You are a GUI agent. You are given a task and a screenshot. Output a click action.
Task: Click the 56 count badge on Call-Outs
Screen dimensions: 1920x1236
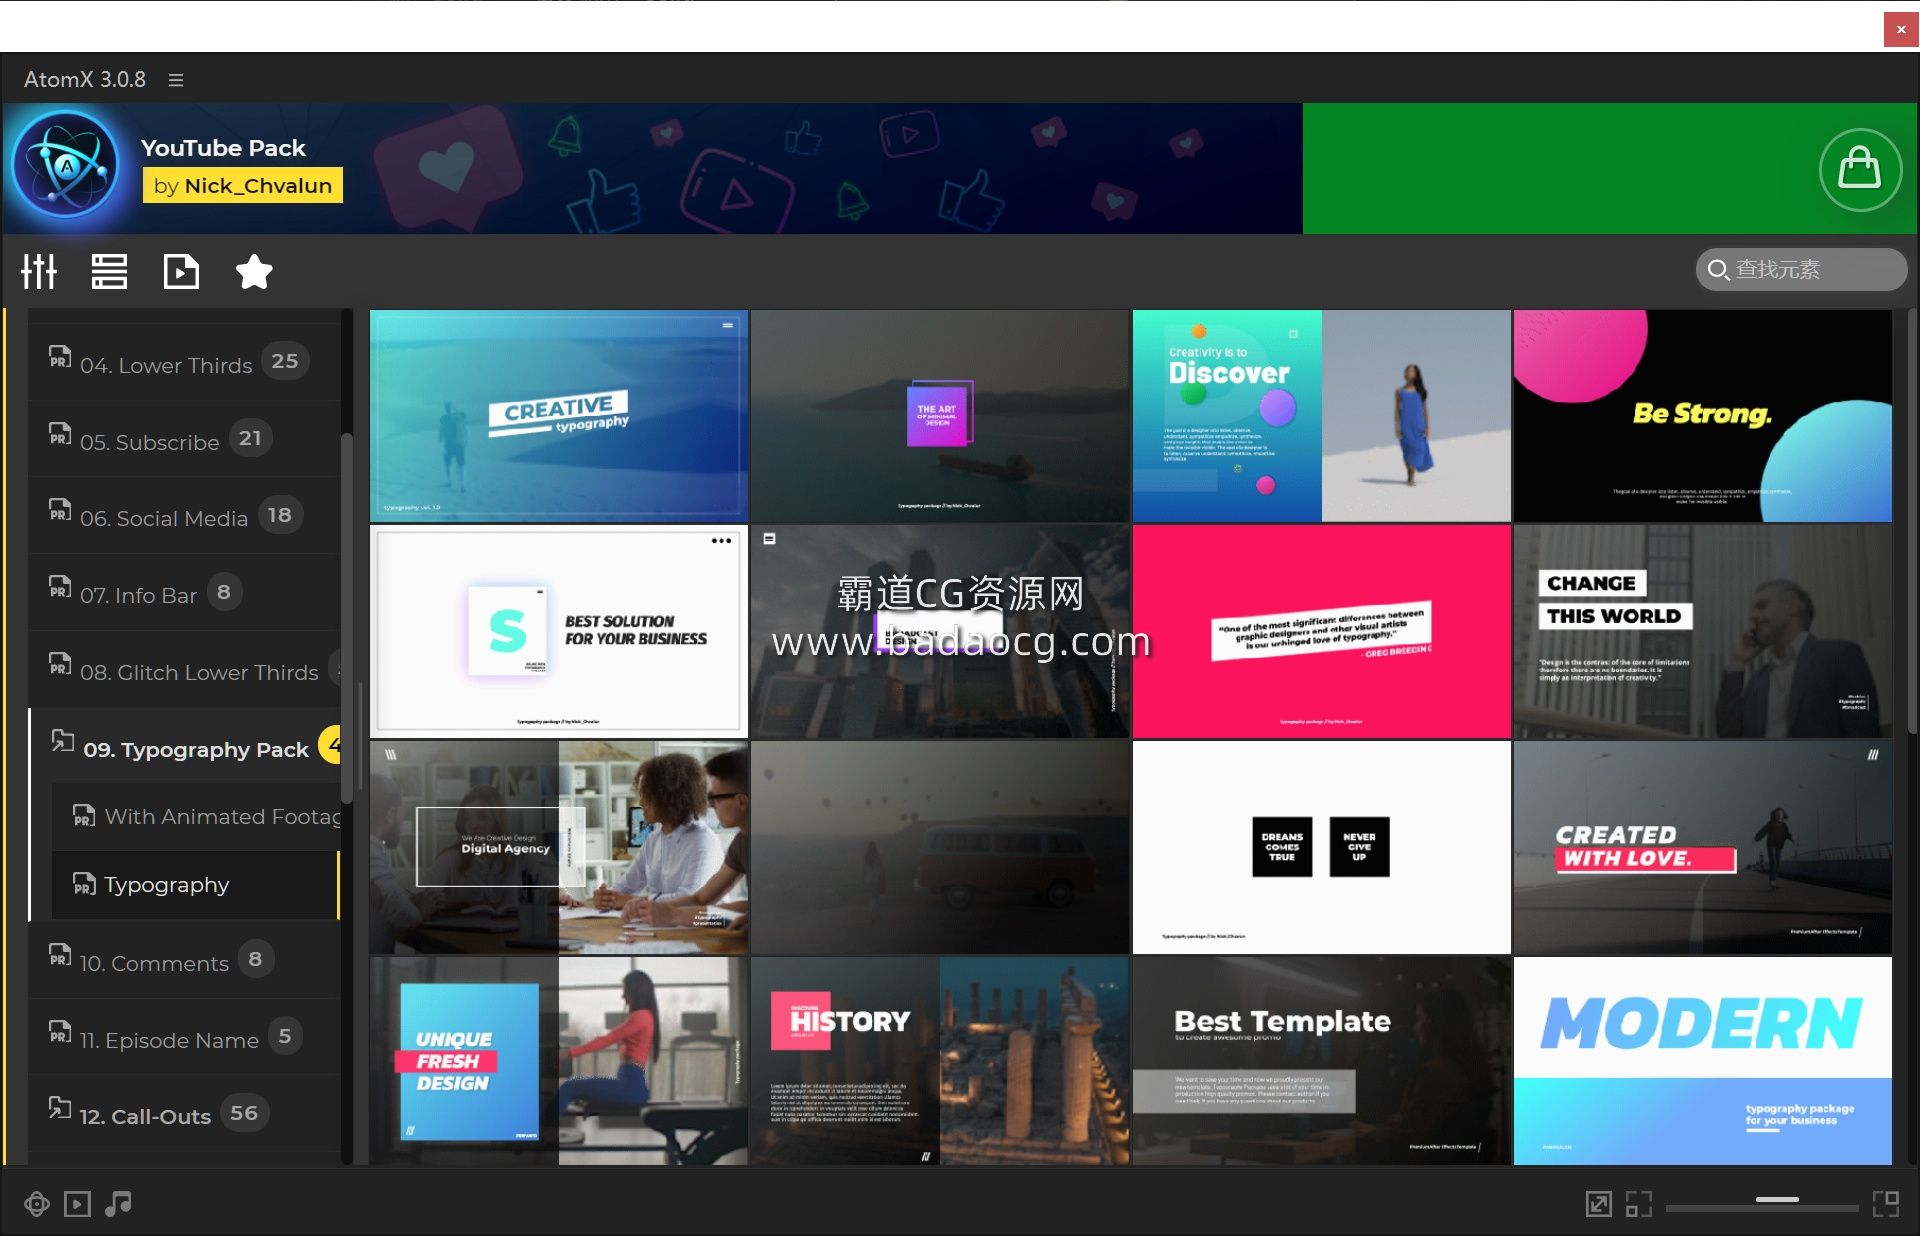pyautogui.click(x=244, y=1113)
